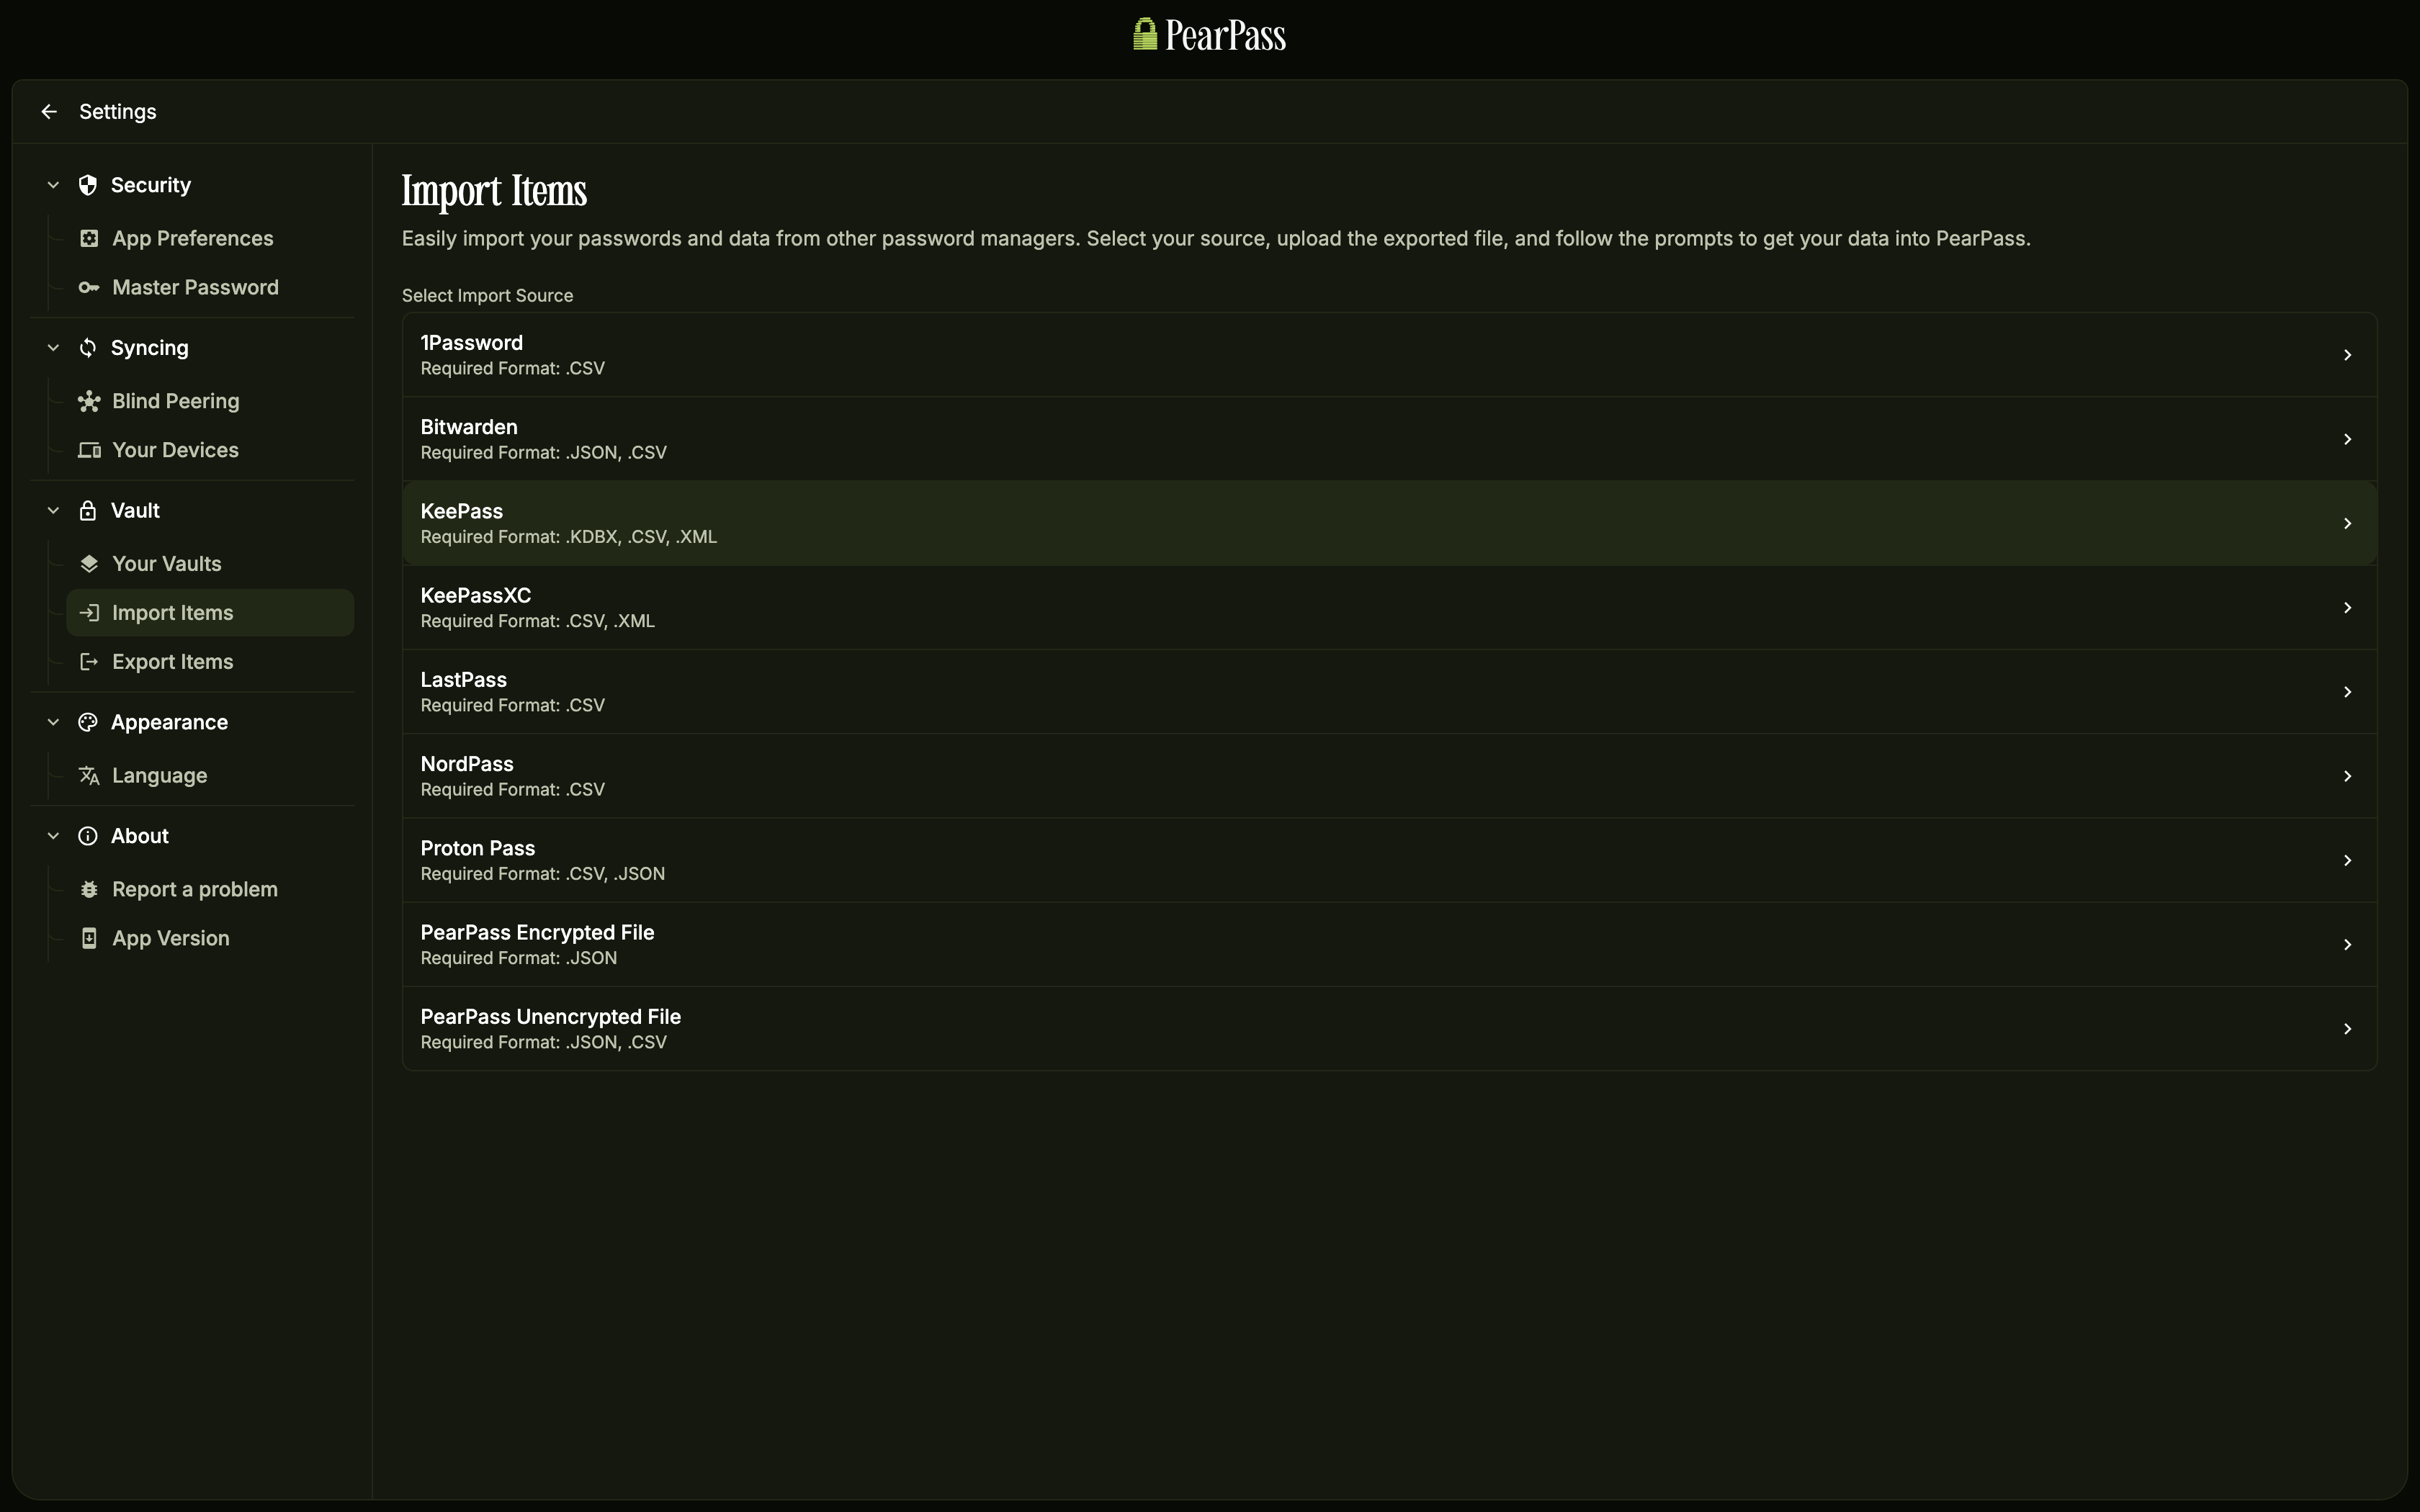This screenshot has width=2420, height=1512.
Task: Click the back arrow next to Settings
Action: 49,112
